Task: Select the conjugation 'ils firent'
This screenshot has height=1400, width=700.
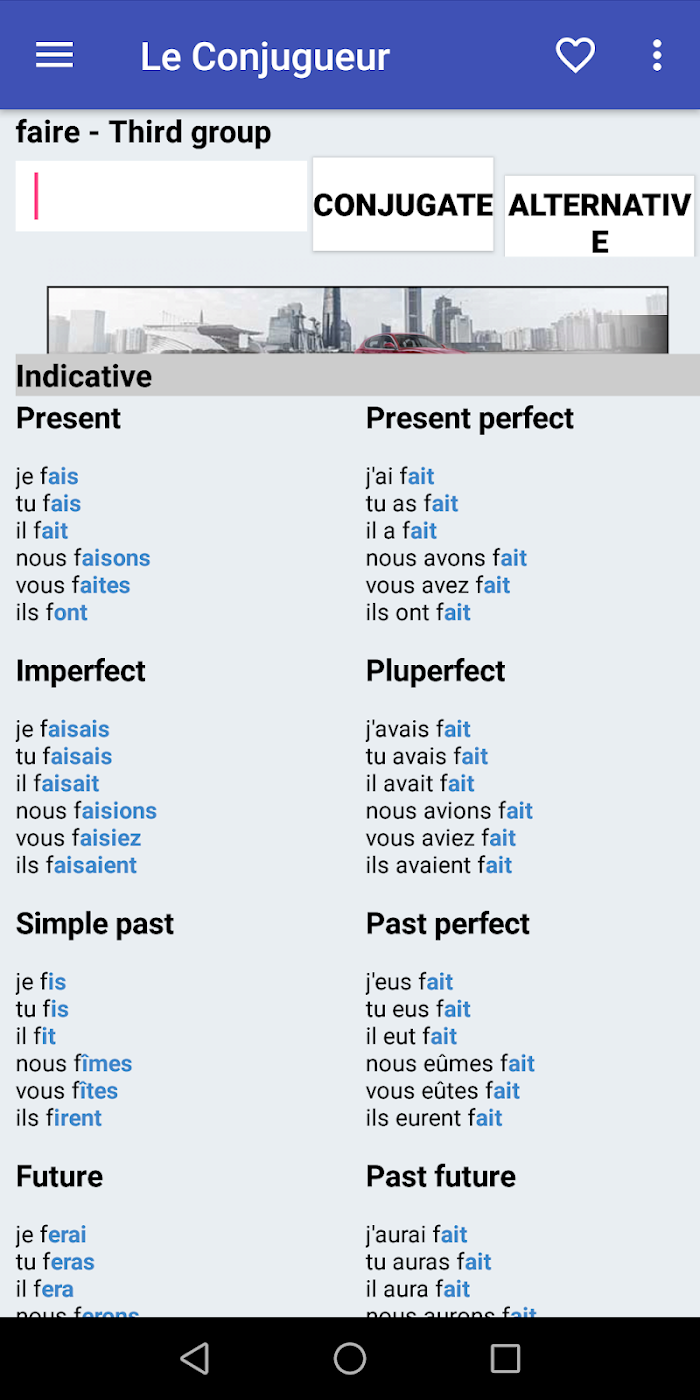Action: point(59,1118)
